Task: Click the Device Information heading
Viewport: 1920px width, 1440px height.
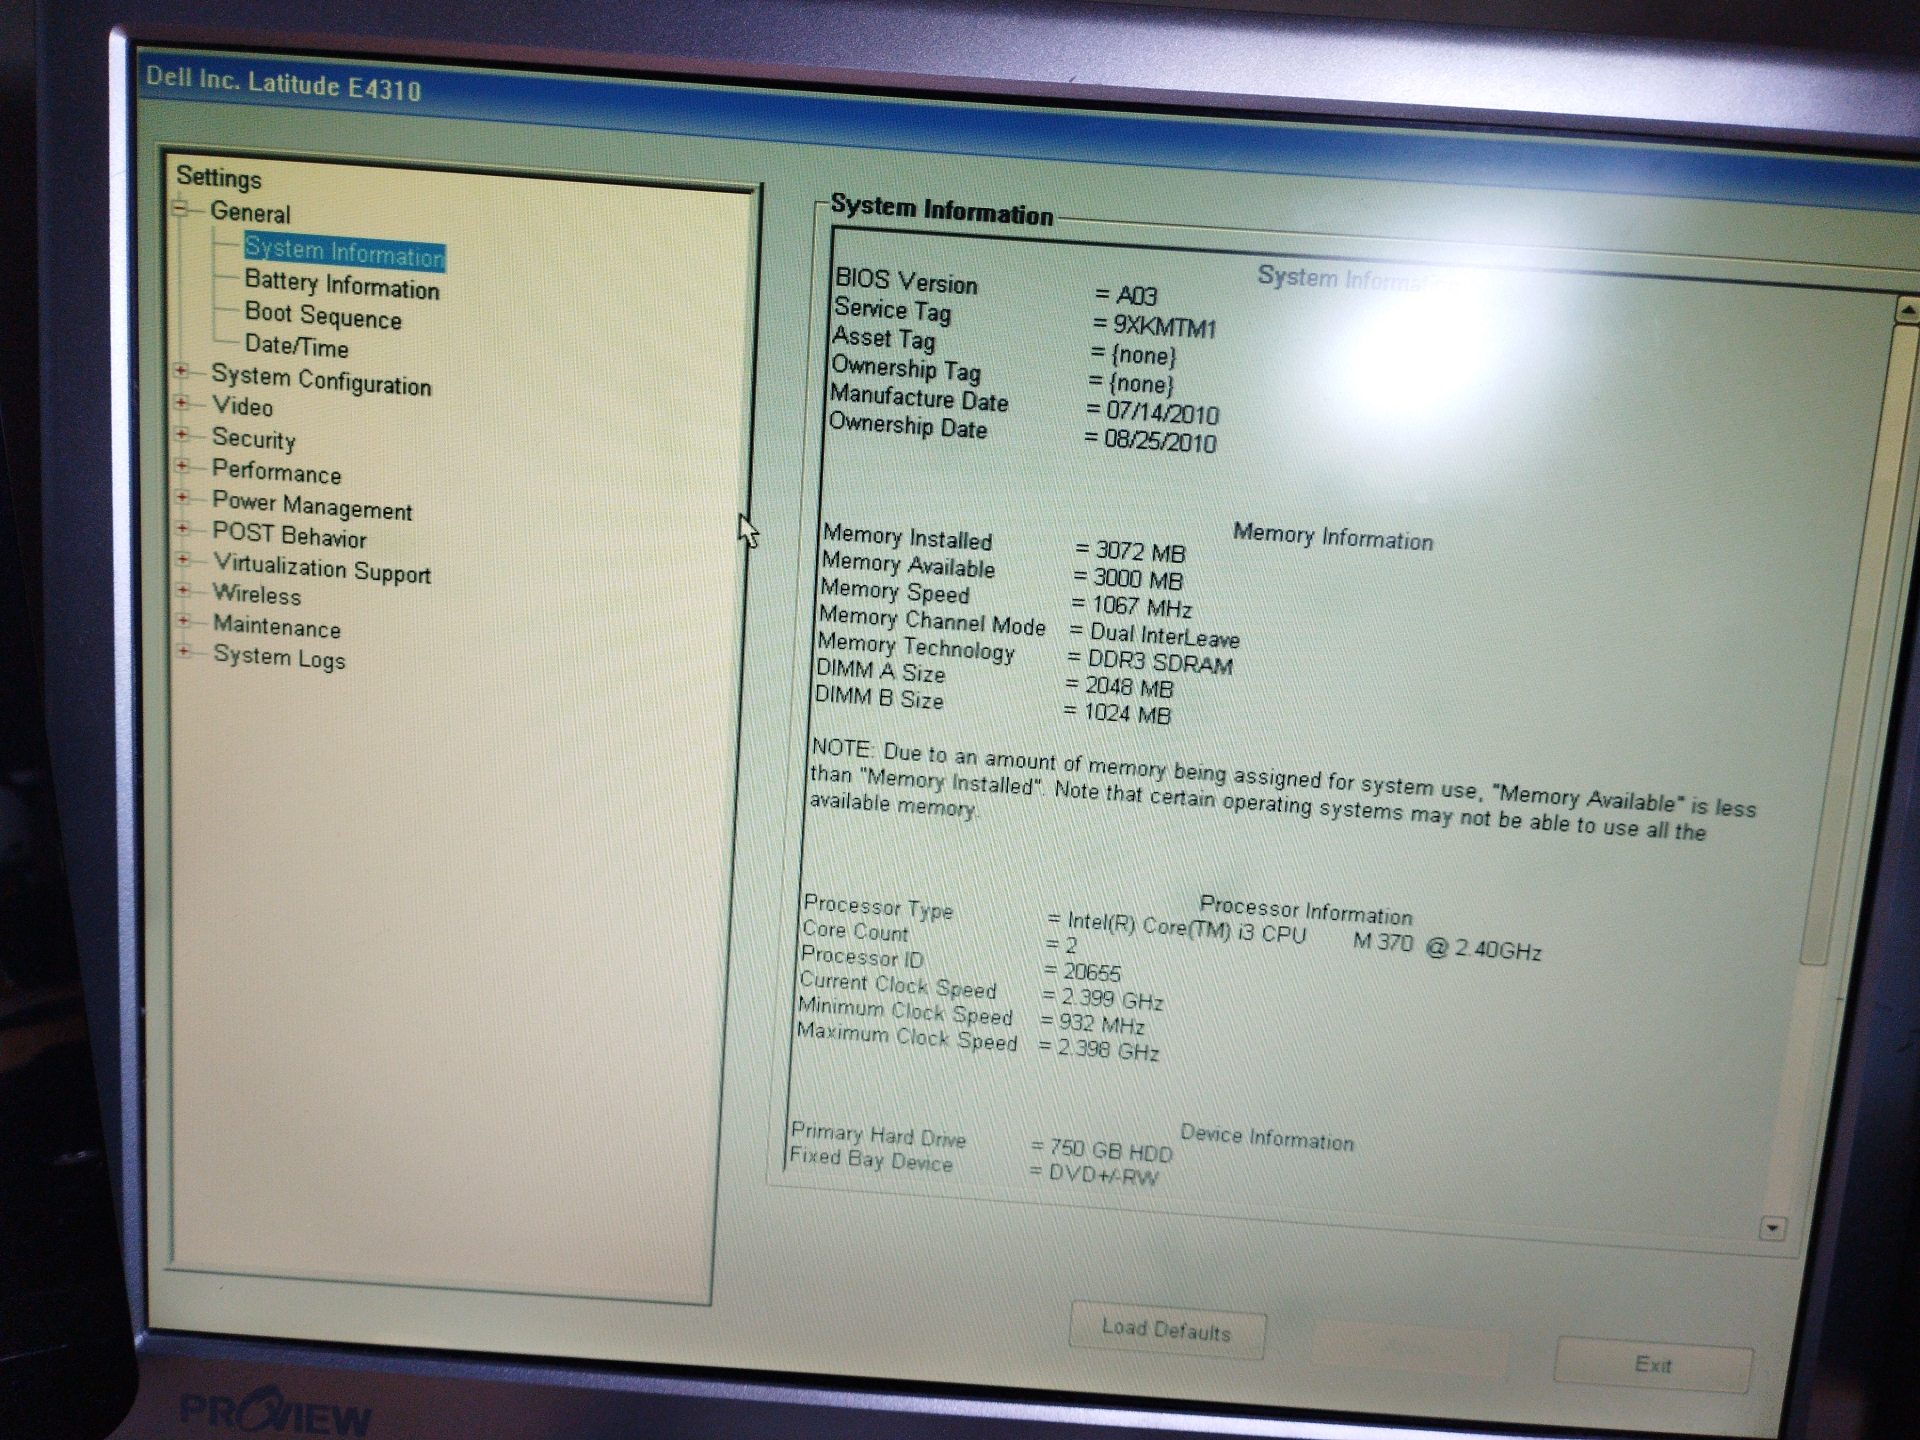Action: tap(1266, 1137)
